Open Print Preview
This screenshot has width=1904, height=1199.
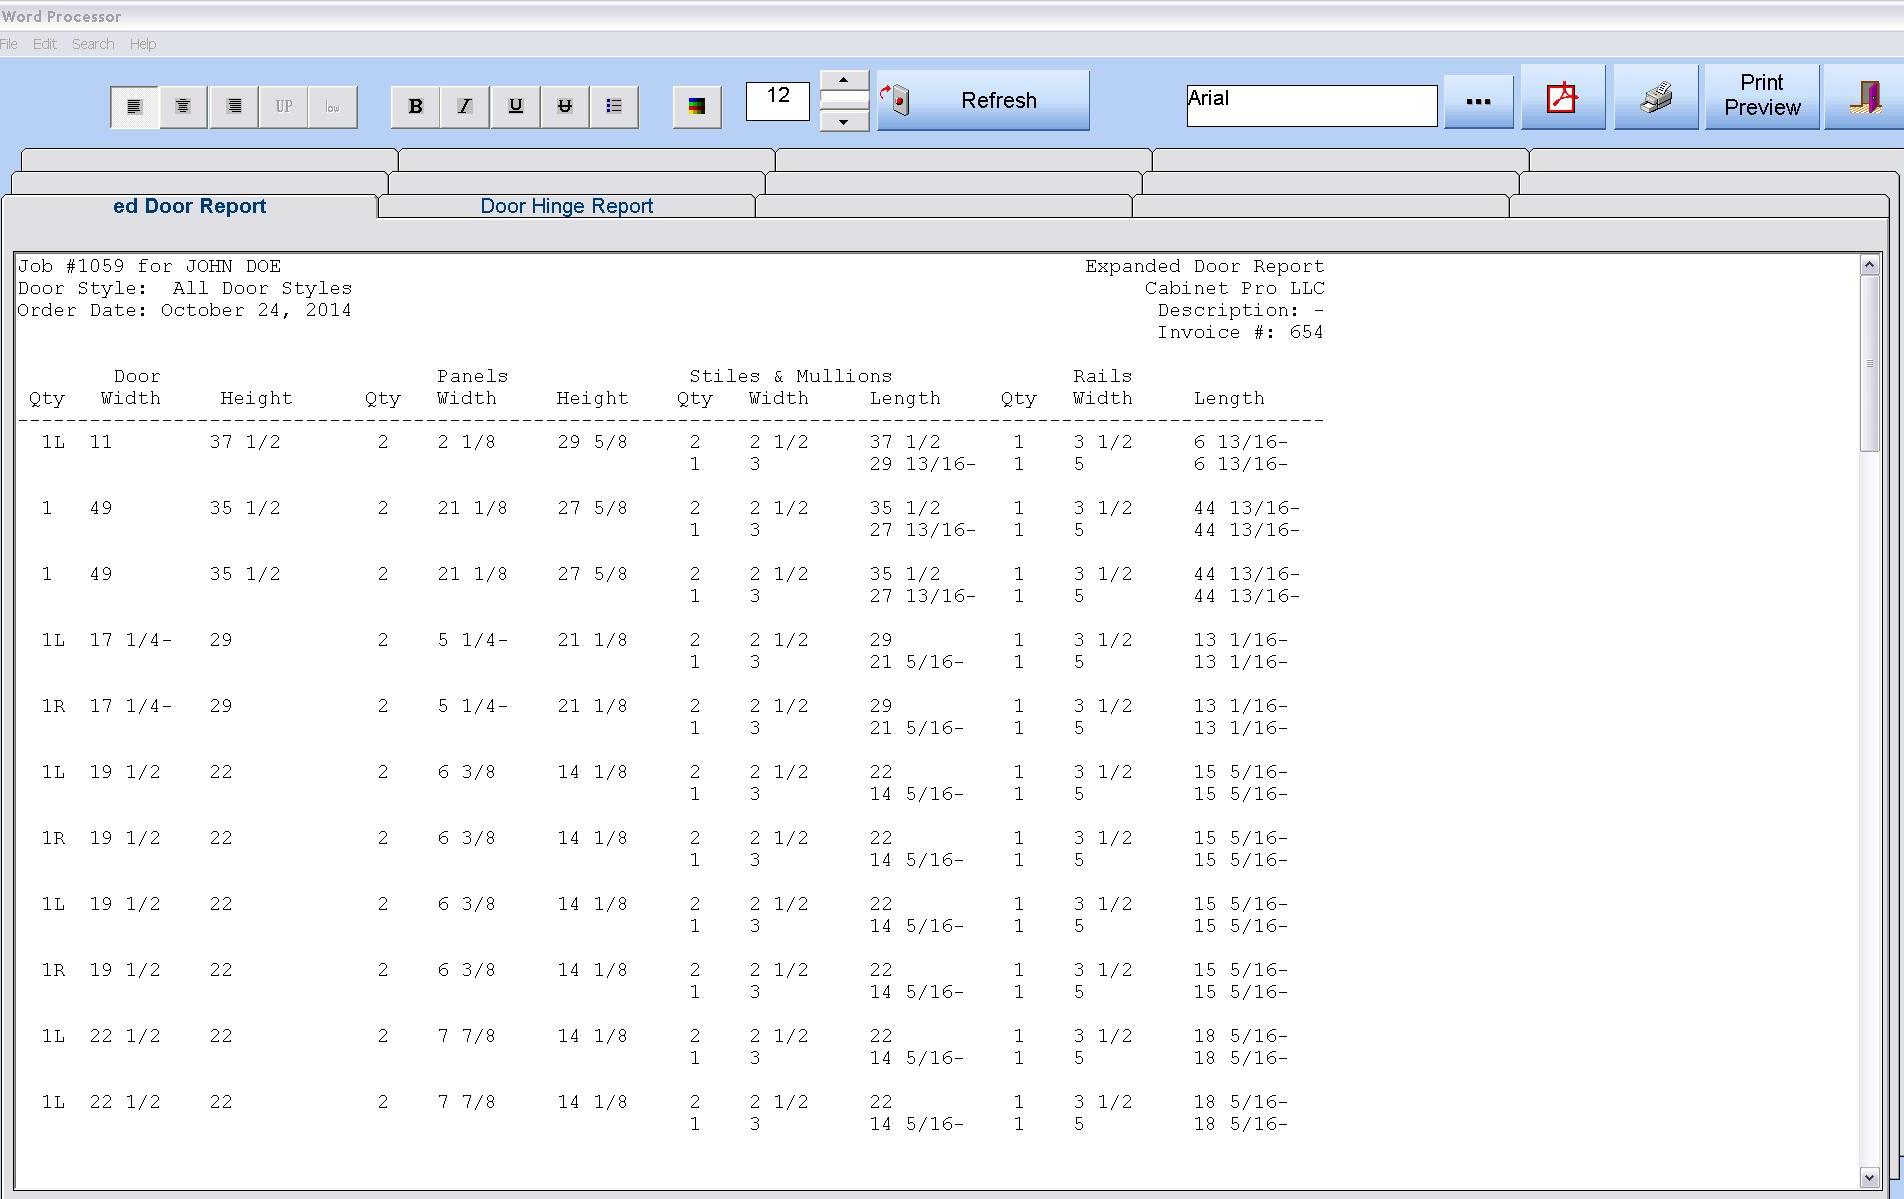(x=1762, y=96)
